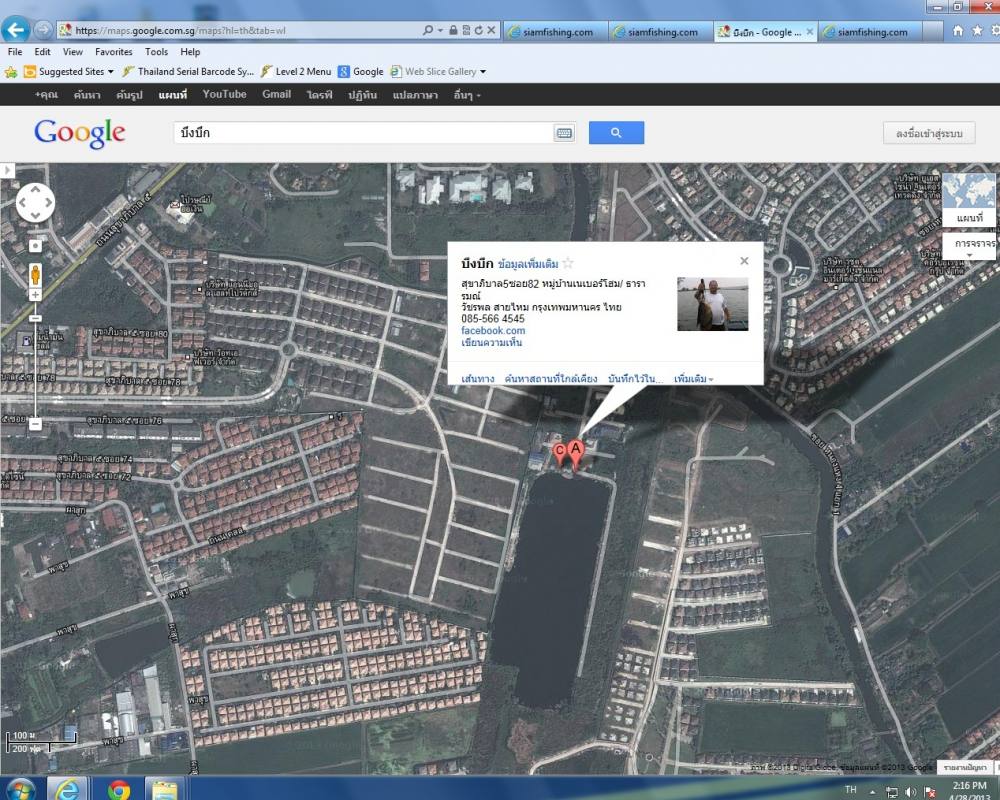Click the search field containing บึงบึก
Image resolution: width=1000 pixels, height=800 pixels.
(363, 133)
